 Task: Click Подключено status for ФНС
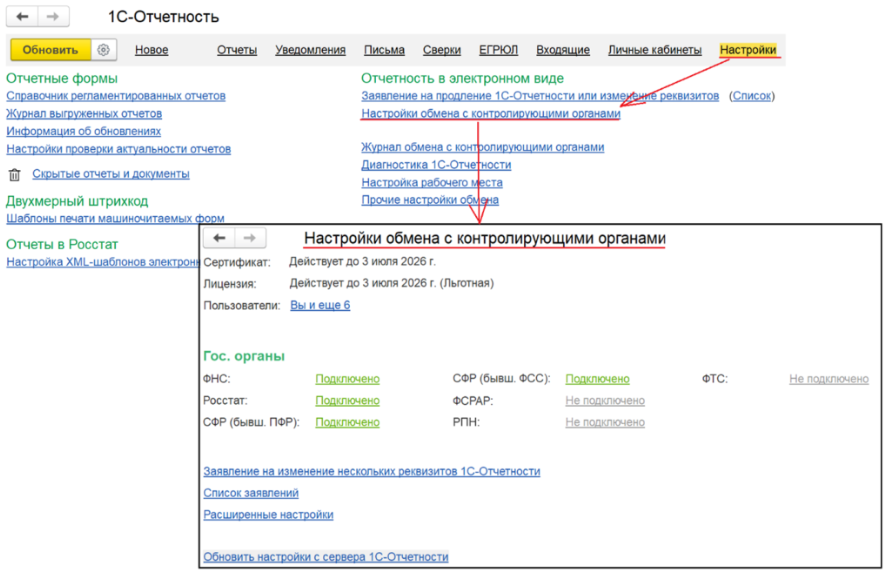[348, 379]
